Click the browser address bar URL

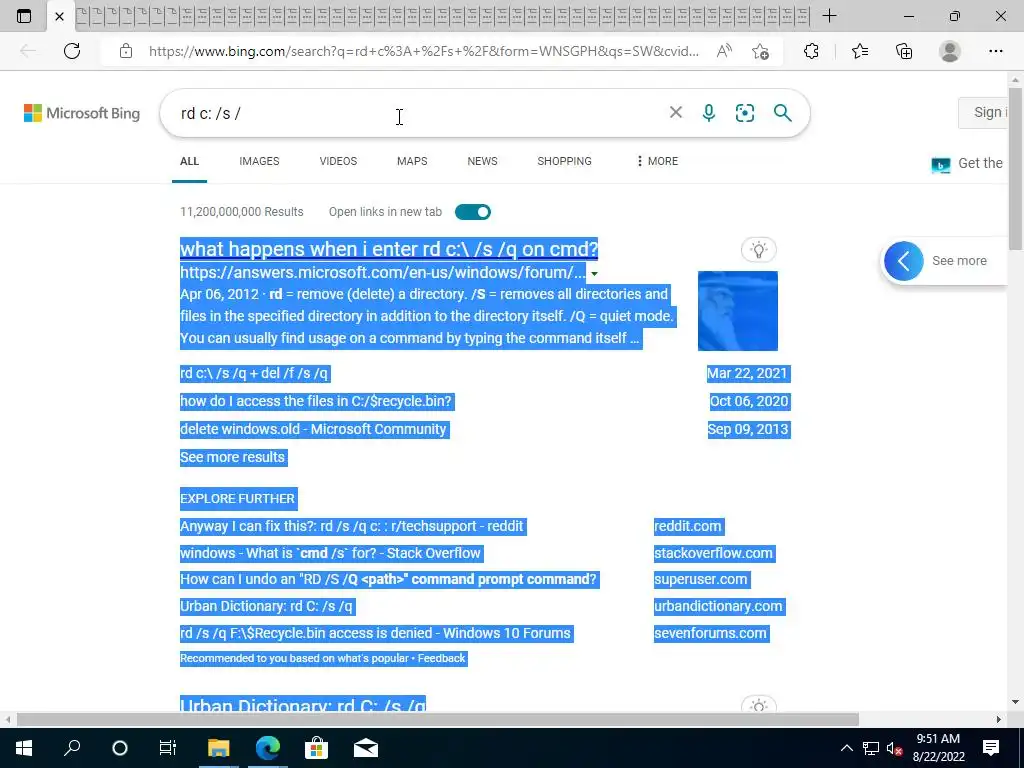[424, 51]
